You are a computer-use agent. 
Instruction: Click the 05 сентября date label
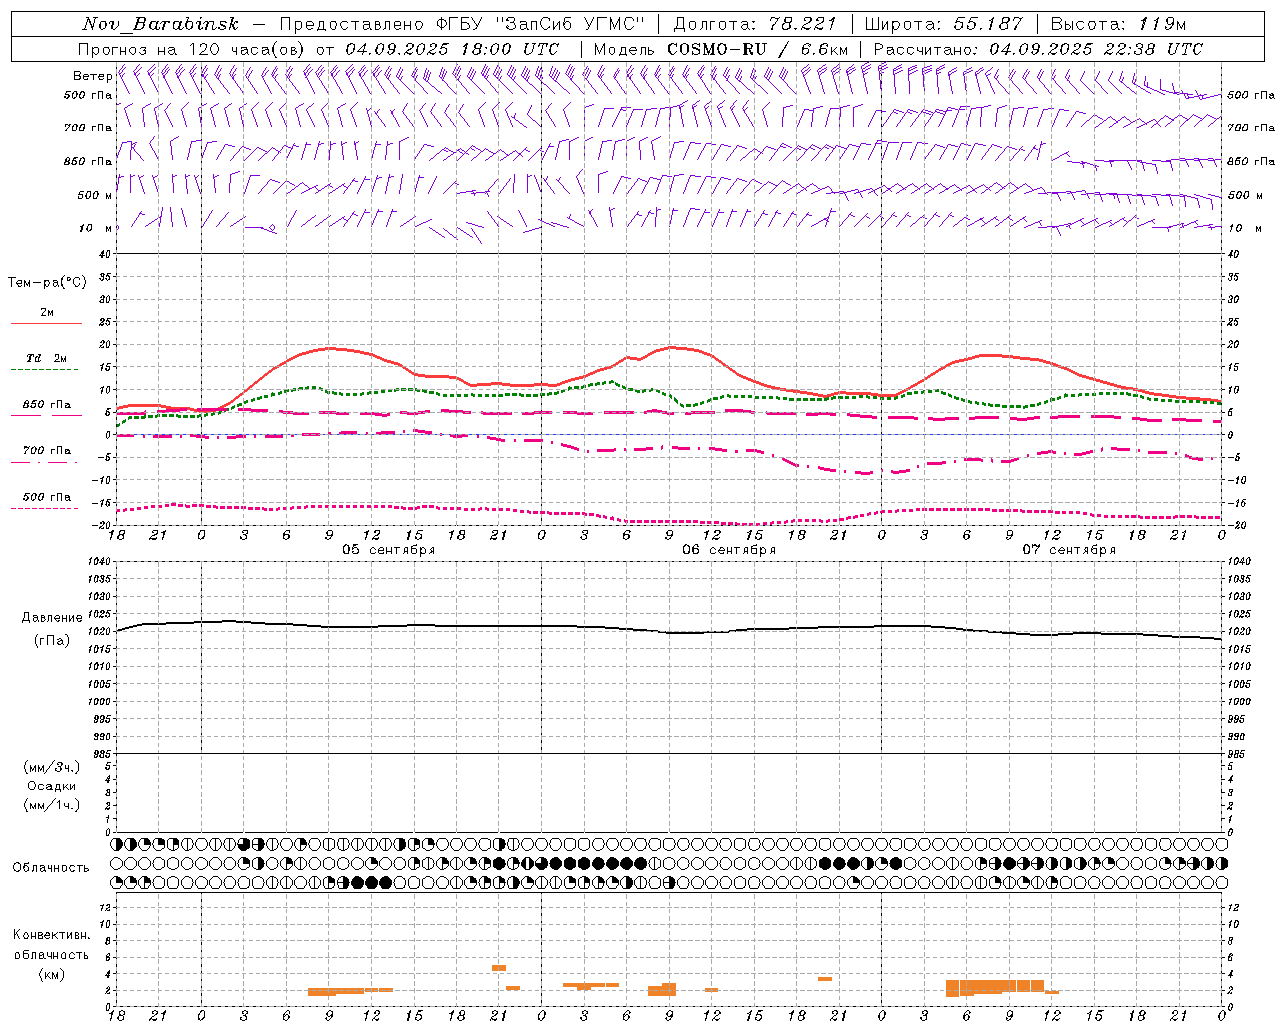click(388, 550)
